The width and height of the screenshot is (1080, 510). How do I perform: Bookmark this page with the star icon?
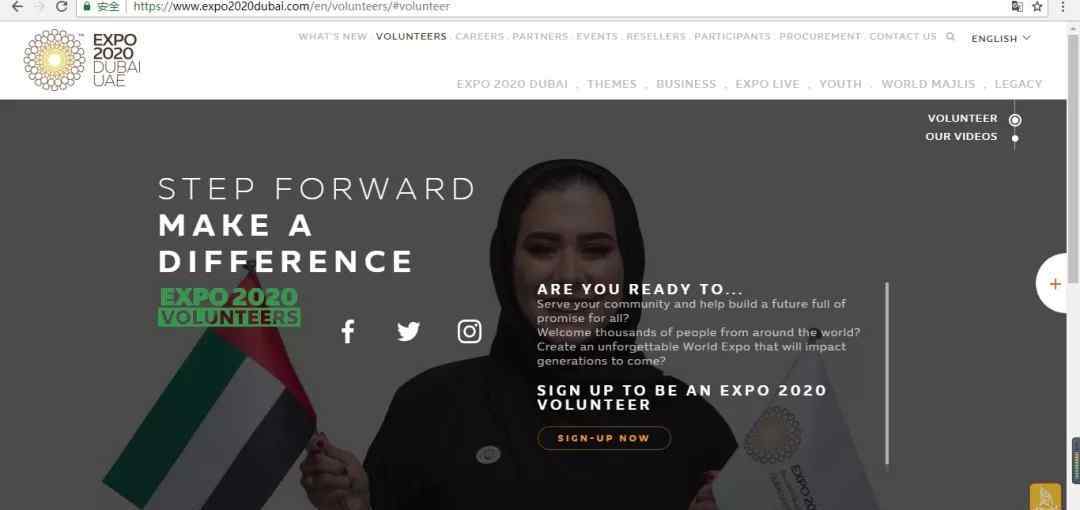tap(1037, 7)
